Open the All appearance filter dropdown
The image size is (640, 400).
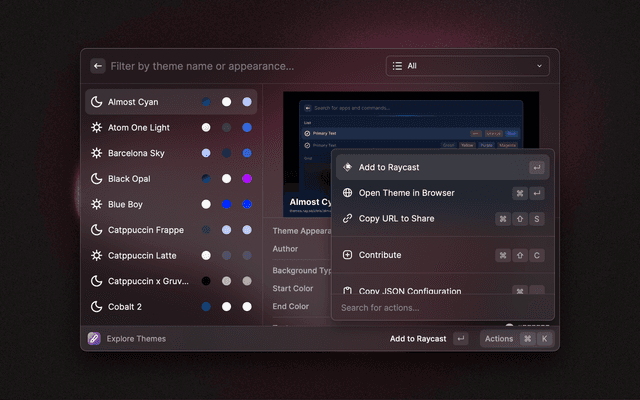[x=467, y=66]
